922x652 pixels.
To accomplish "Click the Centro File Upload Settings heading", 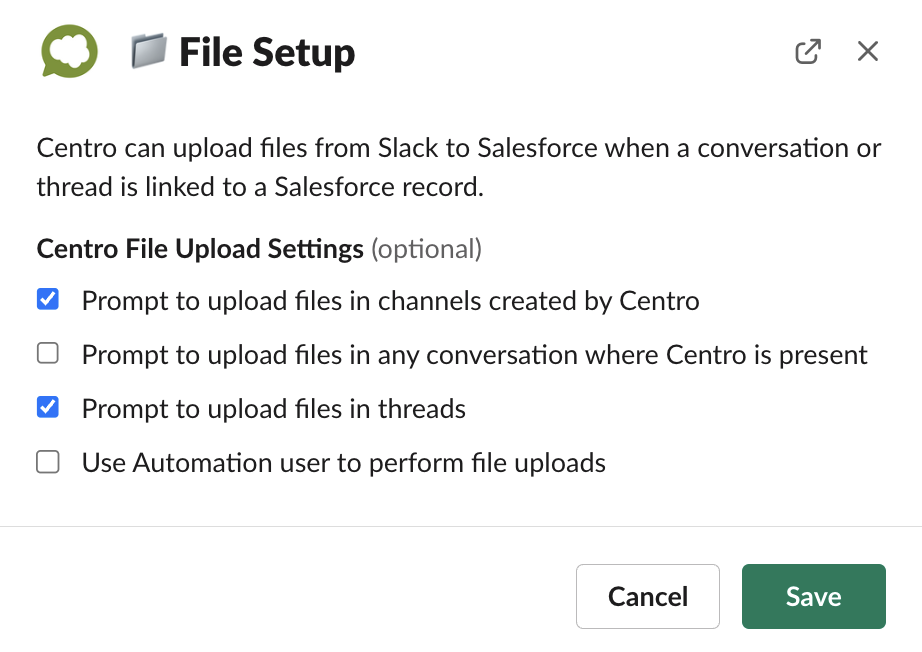I will (198, 248).
